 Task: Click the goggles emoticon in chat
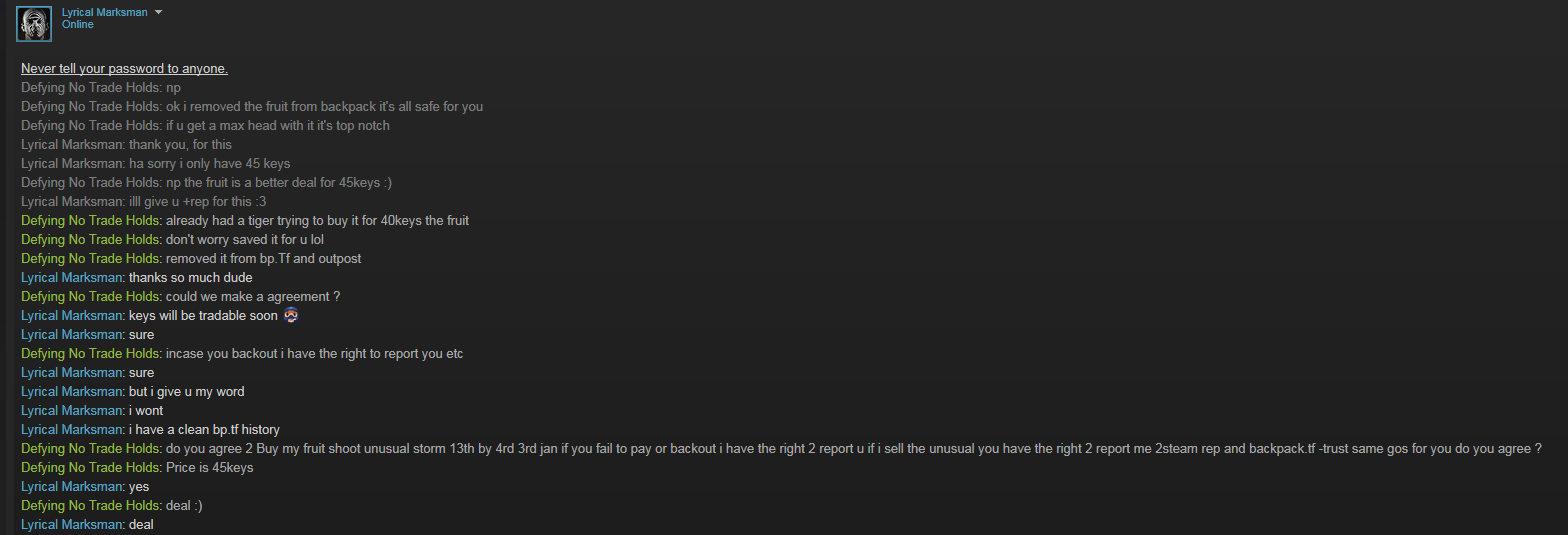pos(290,316)
